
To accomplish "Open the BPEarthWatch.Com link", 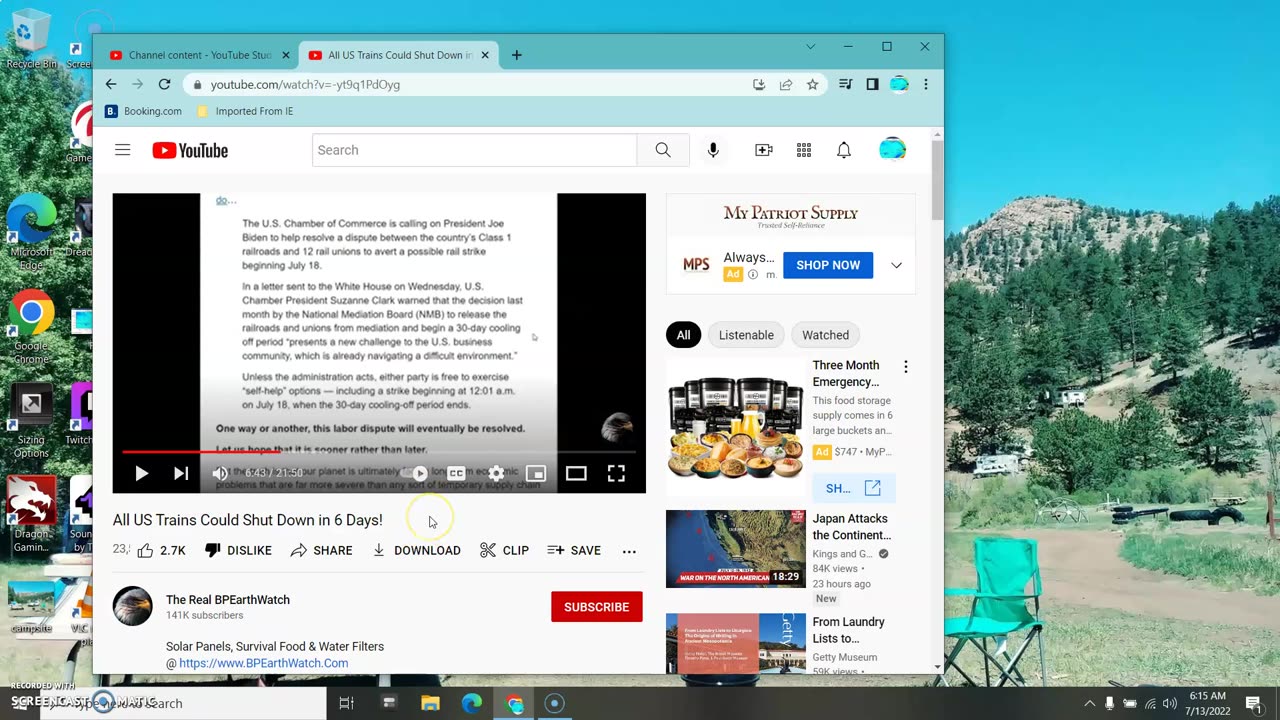I will pyautogui.click(x=264, y=663).
